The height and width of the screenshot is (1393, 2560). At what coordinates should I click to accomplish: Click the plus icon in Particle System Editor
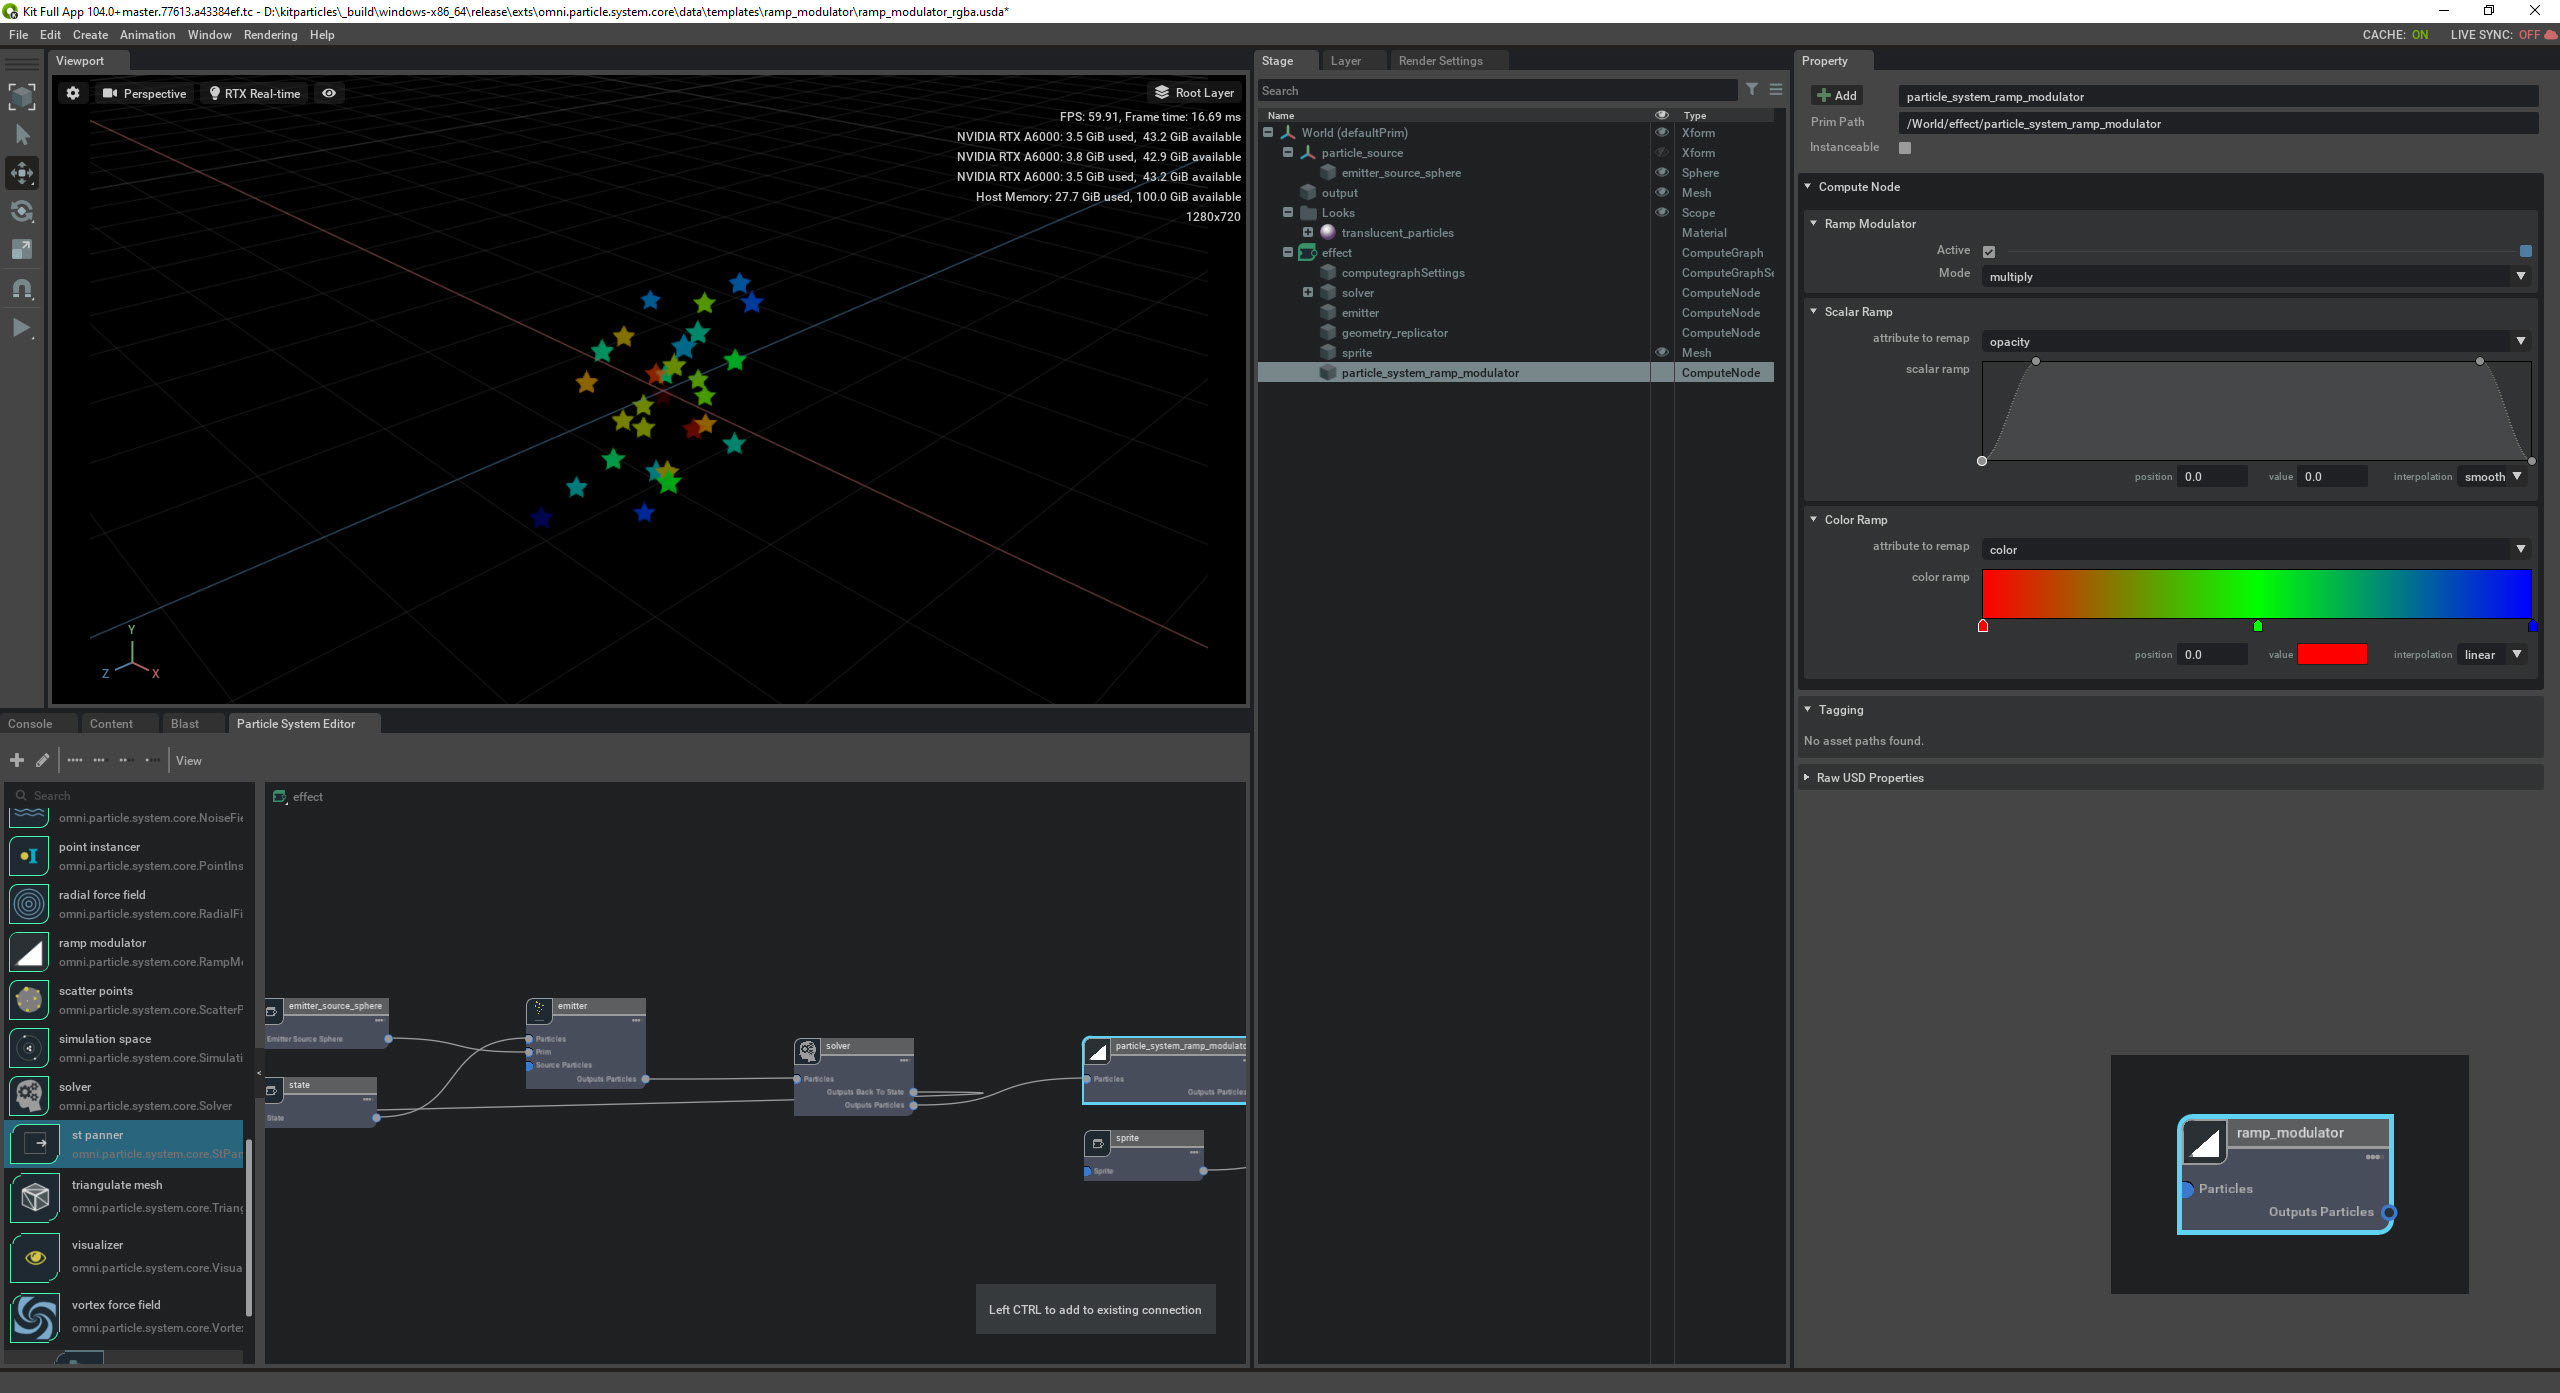pyautogui.click(x=17, y=761)
